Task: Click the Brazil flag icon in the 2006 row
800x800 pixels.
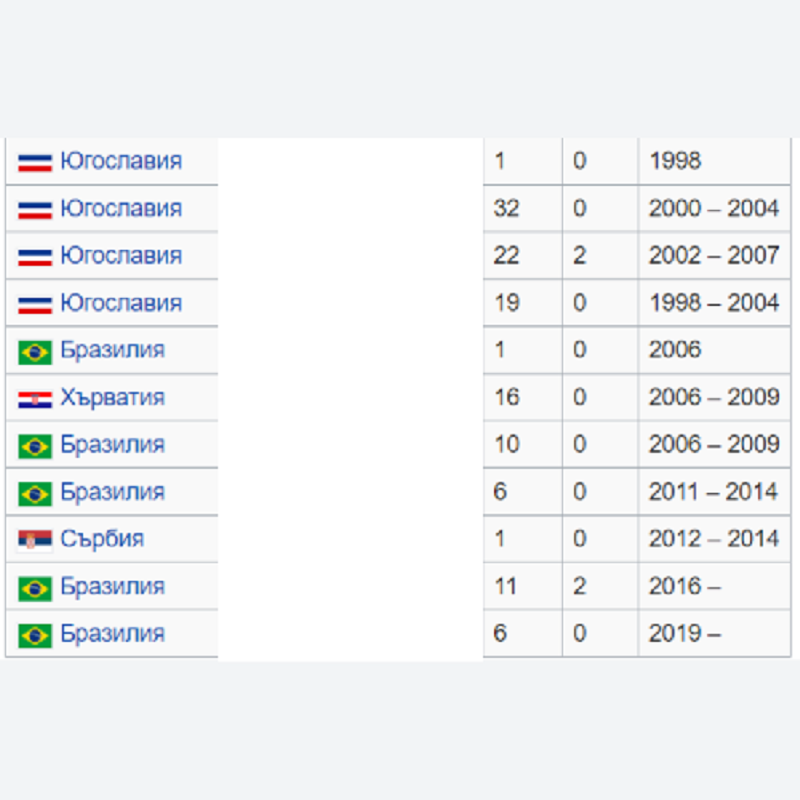Action: click(35, 353)
